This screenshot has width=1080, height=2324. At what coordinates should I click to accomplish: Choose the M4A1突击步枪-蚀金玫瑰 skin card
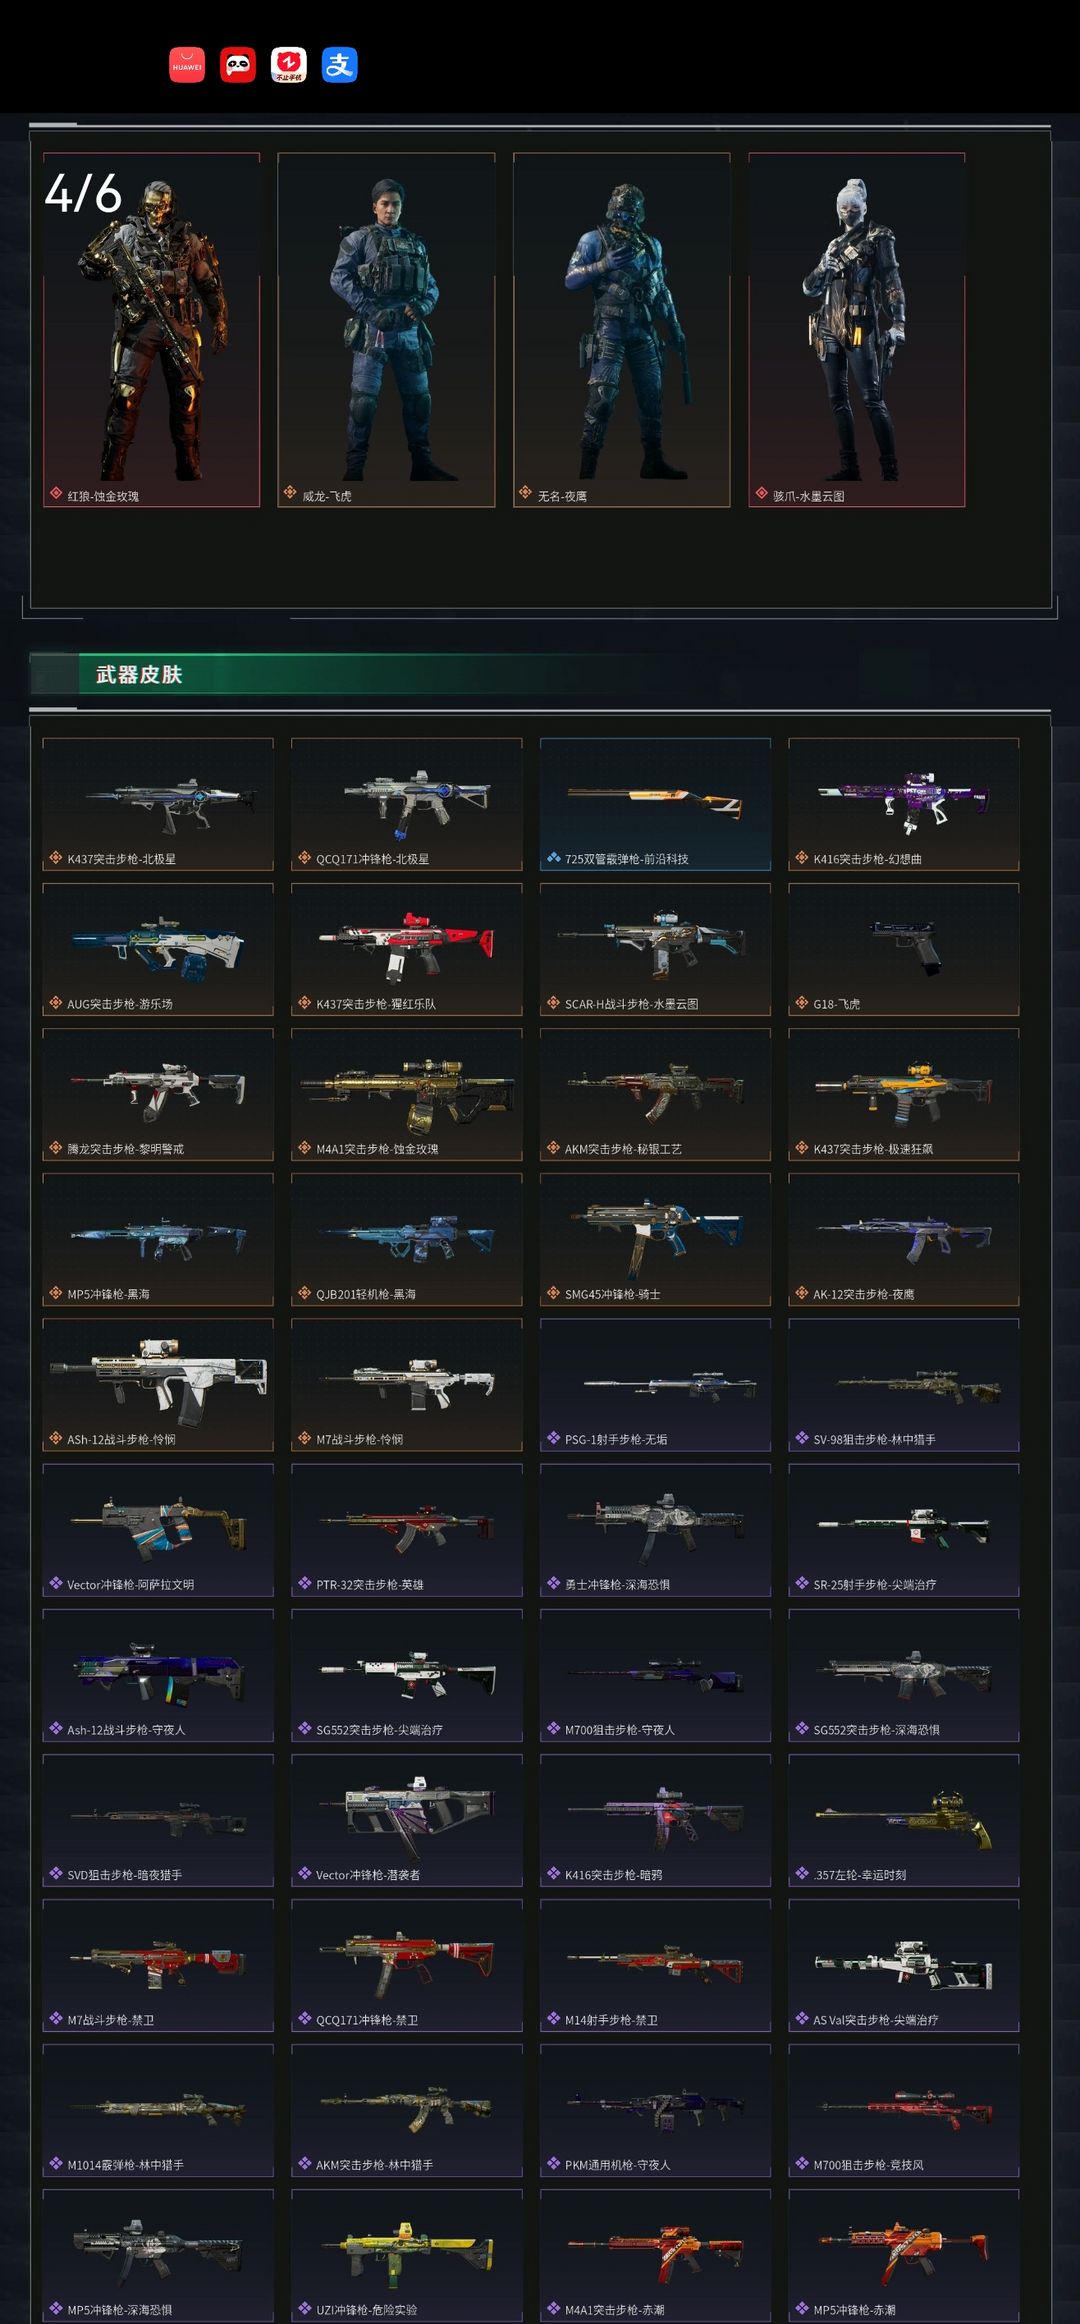click(407, 1095)
